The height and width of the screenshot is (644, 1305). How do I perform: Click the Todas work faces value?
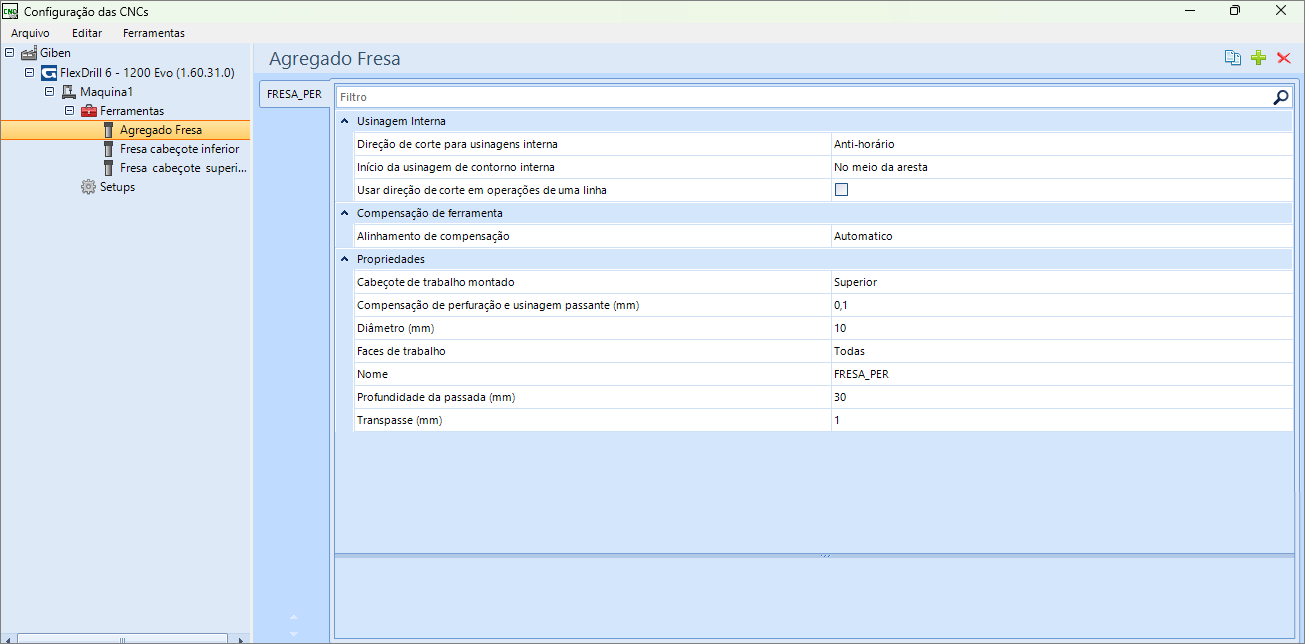pos(1062,351)
